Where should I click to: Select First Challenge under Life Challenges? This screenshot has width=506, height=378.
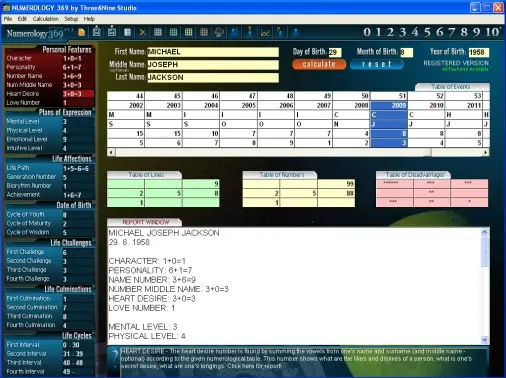pos(49,252)
